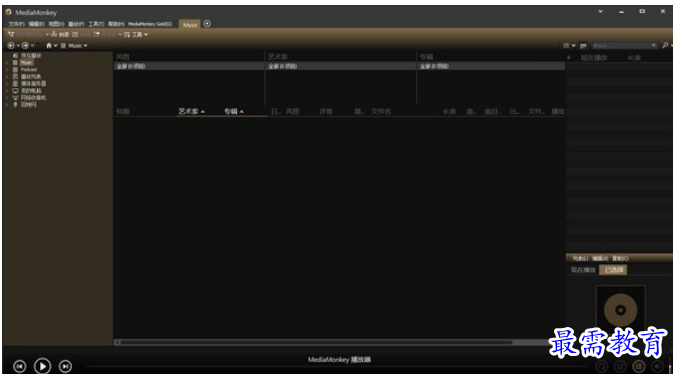This screenshot has width=673, height=374.
Task: Click the 风格 browser column header
Action: pyautogui.click(x=123, y=57)
